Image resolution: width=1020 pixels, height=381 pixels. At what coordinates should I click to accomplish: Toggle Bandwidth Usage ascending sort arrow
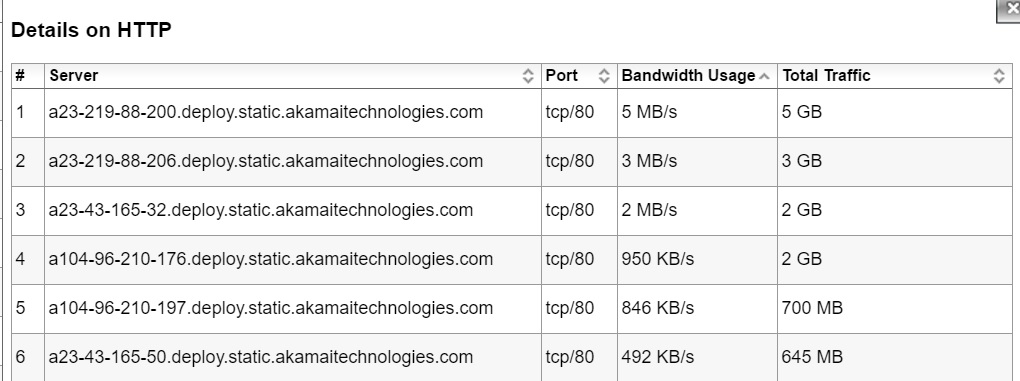(764, 77)
